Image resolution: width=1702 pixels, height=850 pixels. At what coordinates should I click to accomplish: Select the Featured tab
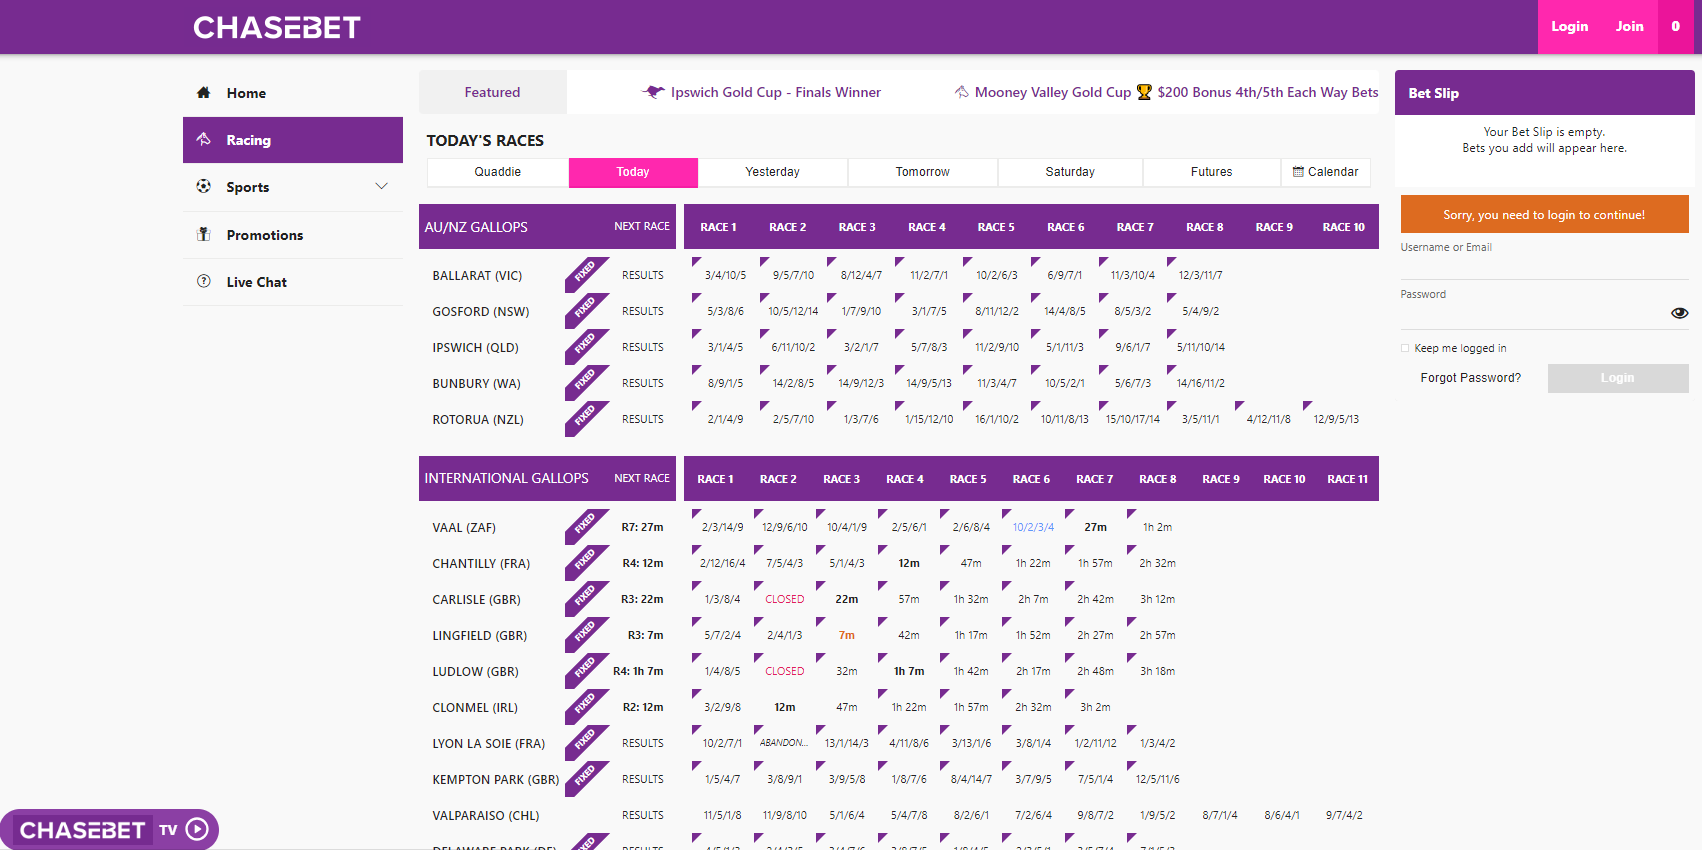(x=492, y=92)
